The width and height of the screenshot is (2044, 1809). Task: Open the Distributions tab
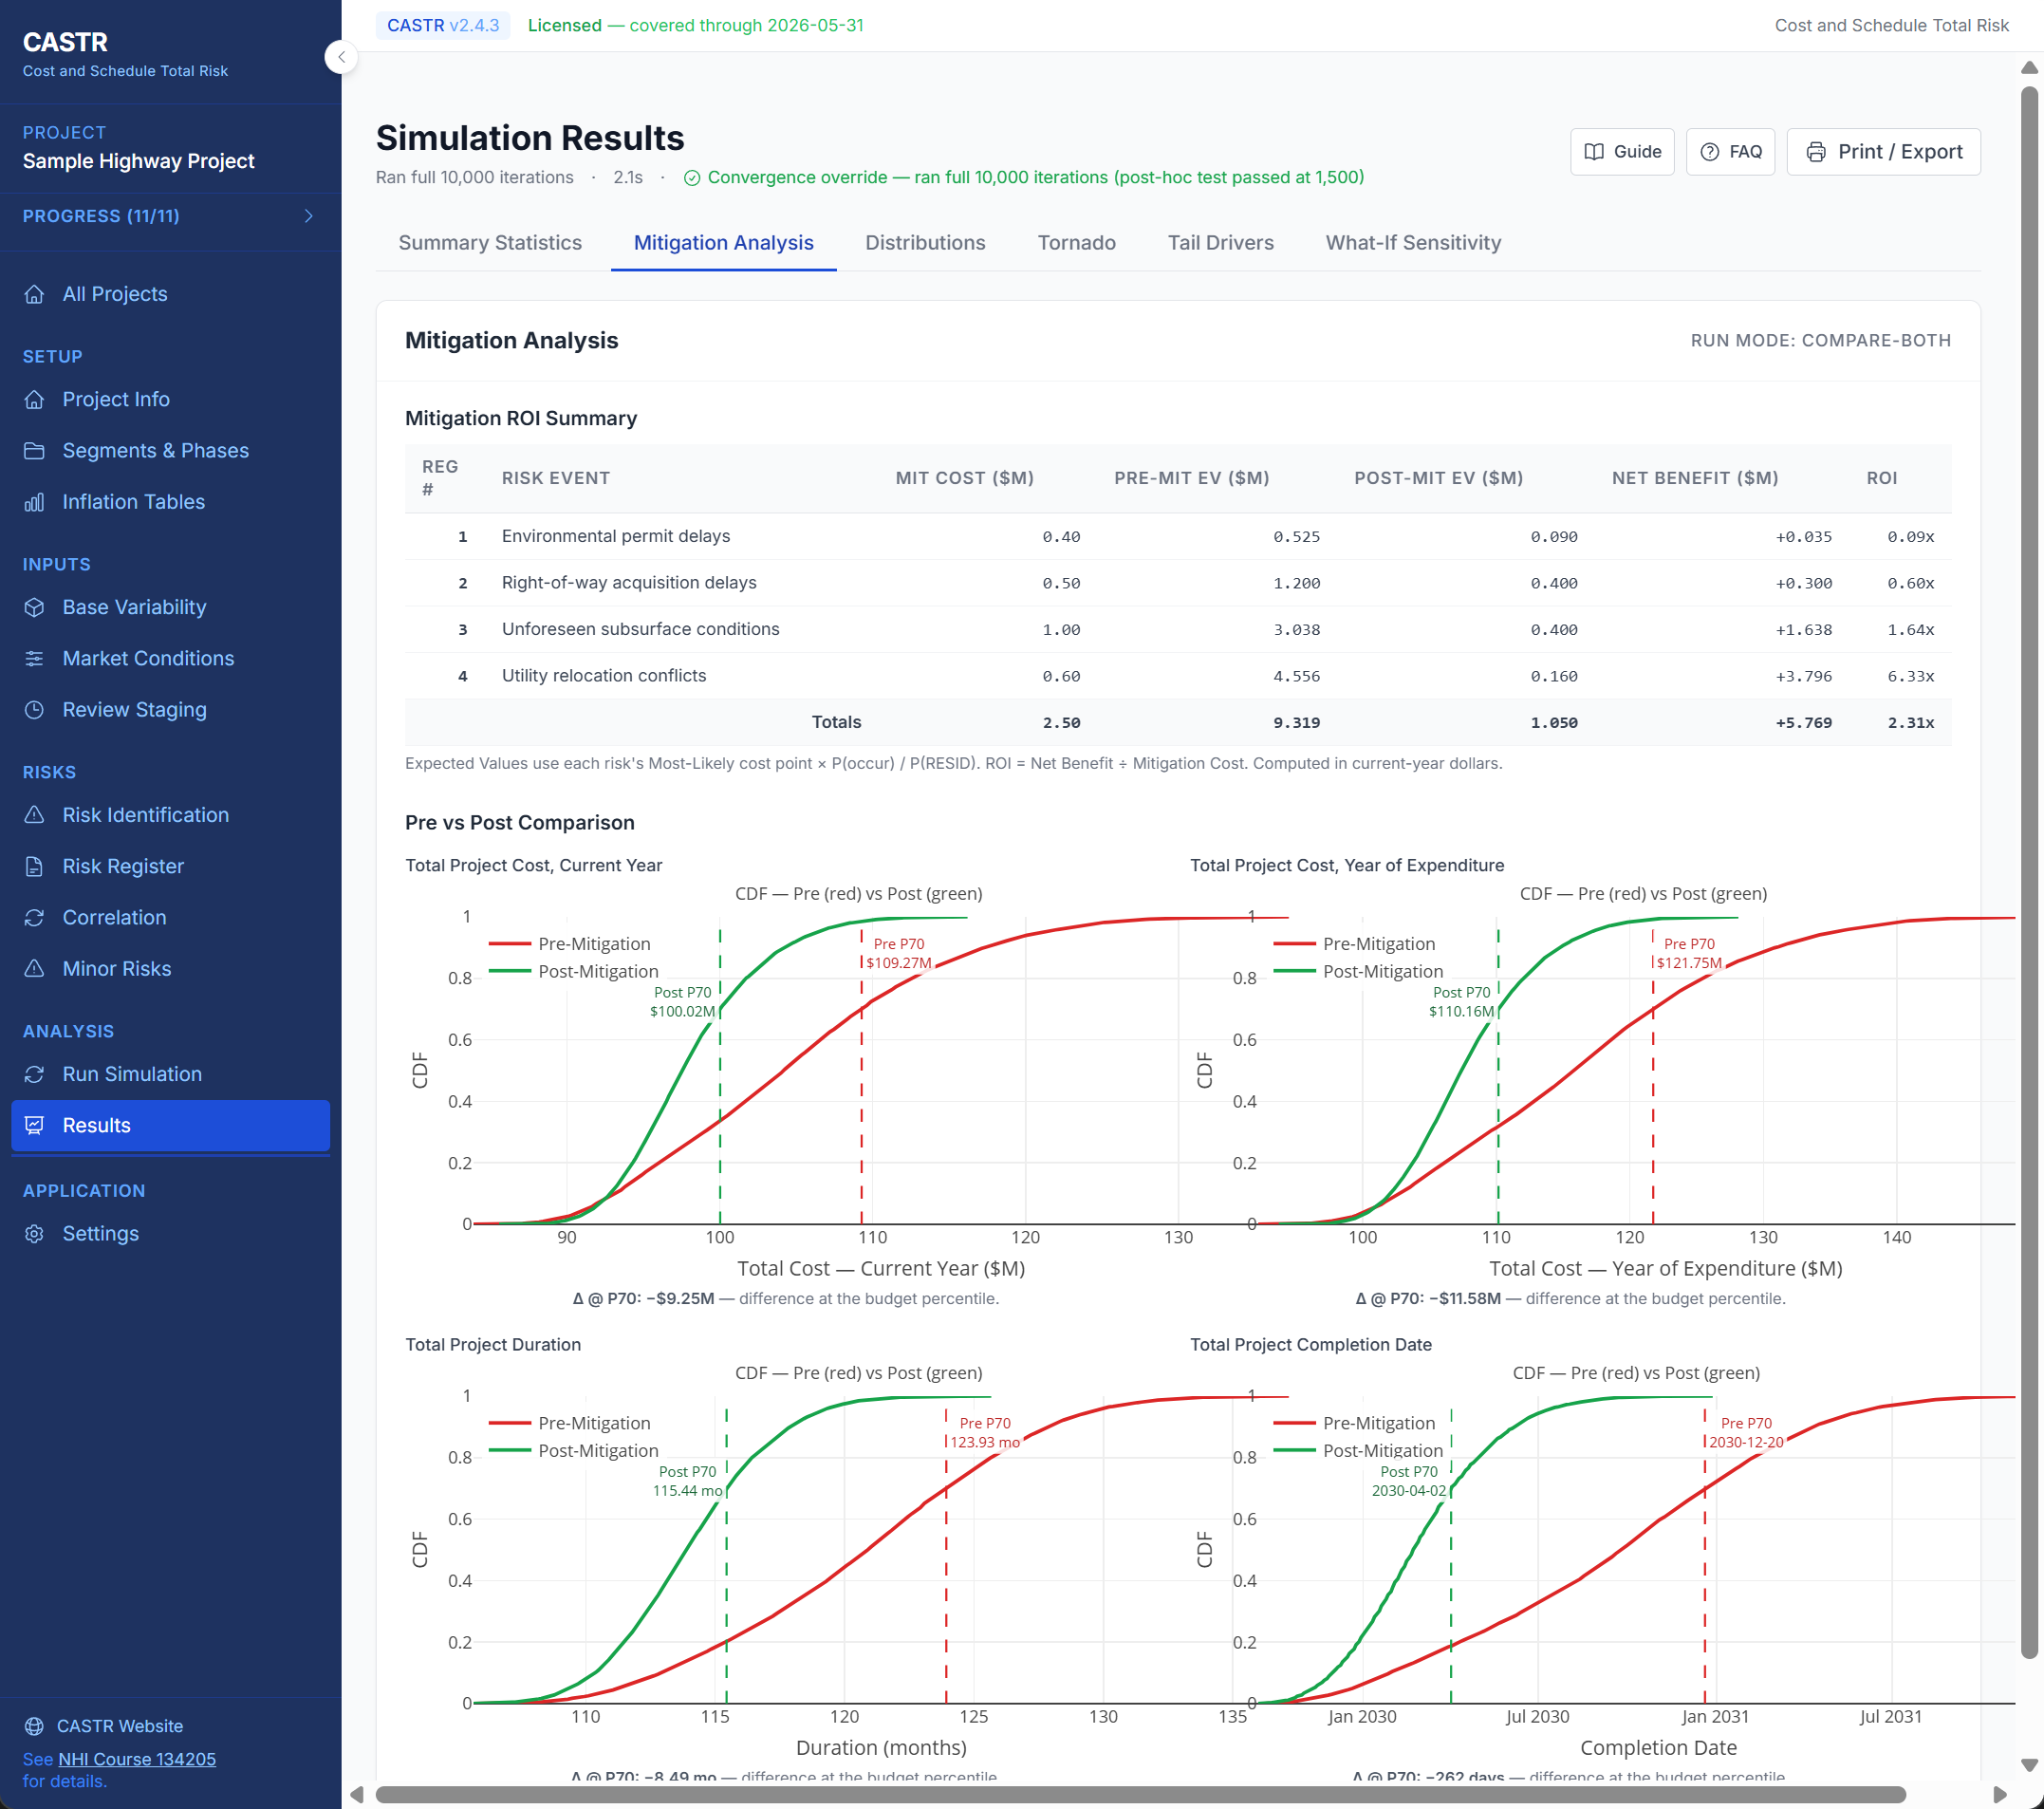point(925,242)
